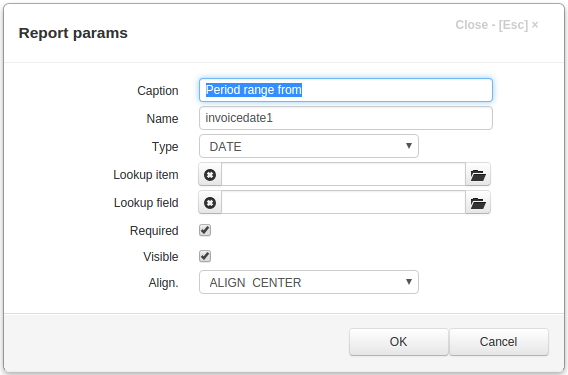Close the Report params dialog via Close - [Esc]
This screenshot has width=568, height=375.
(x=497, y=25)
